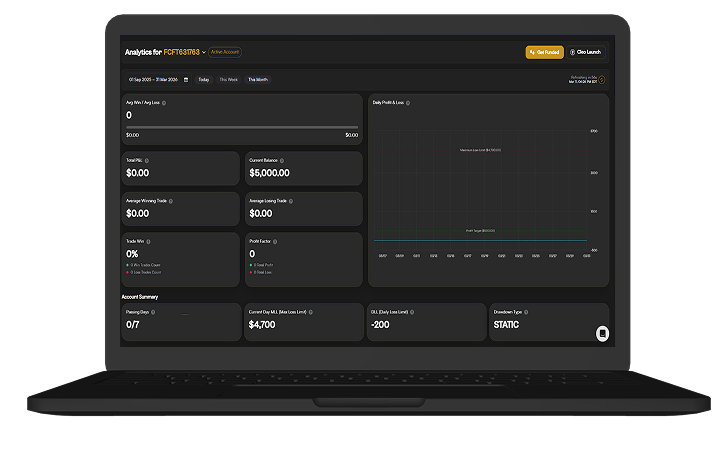This screenshot has width=727, height=456.
Task: Select the Today filter tab
Action: 204,79
